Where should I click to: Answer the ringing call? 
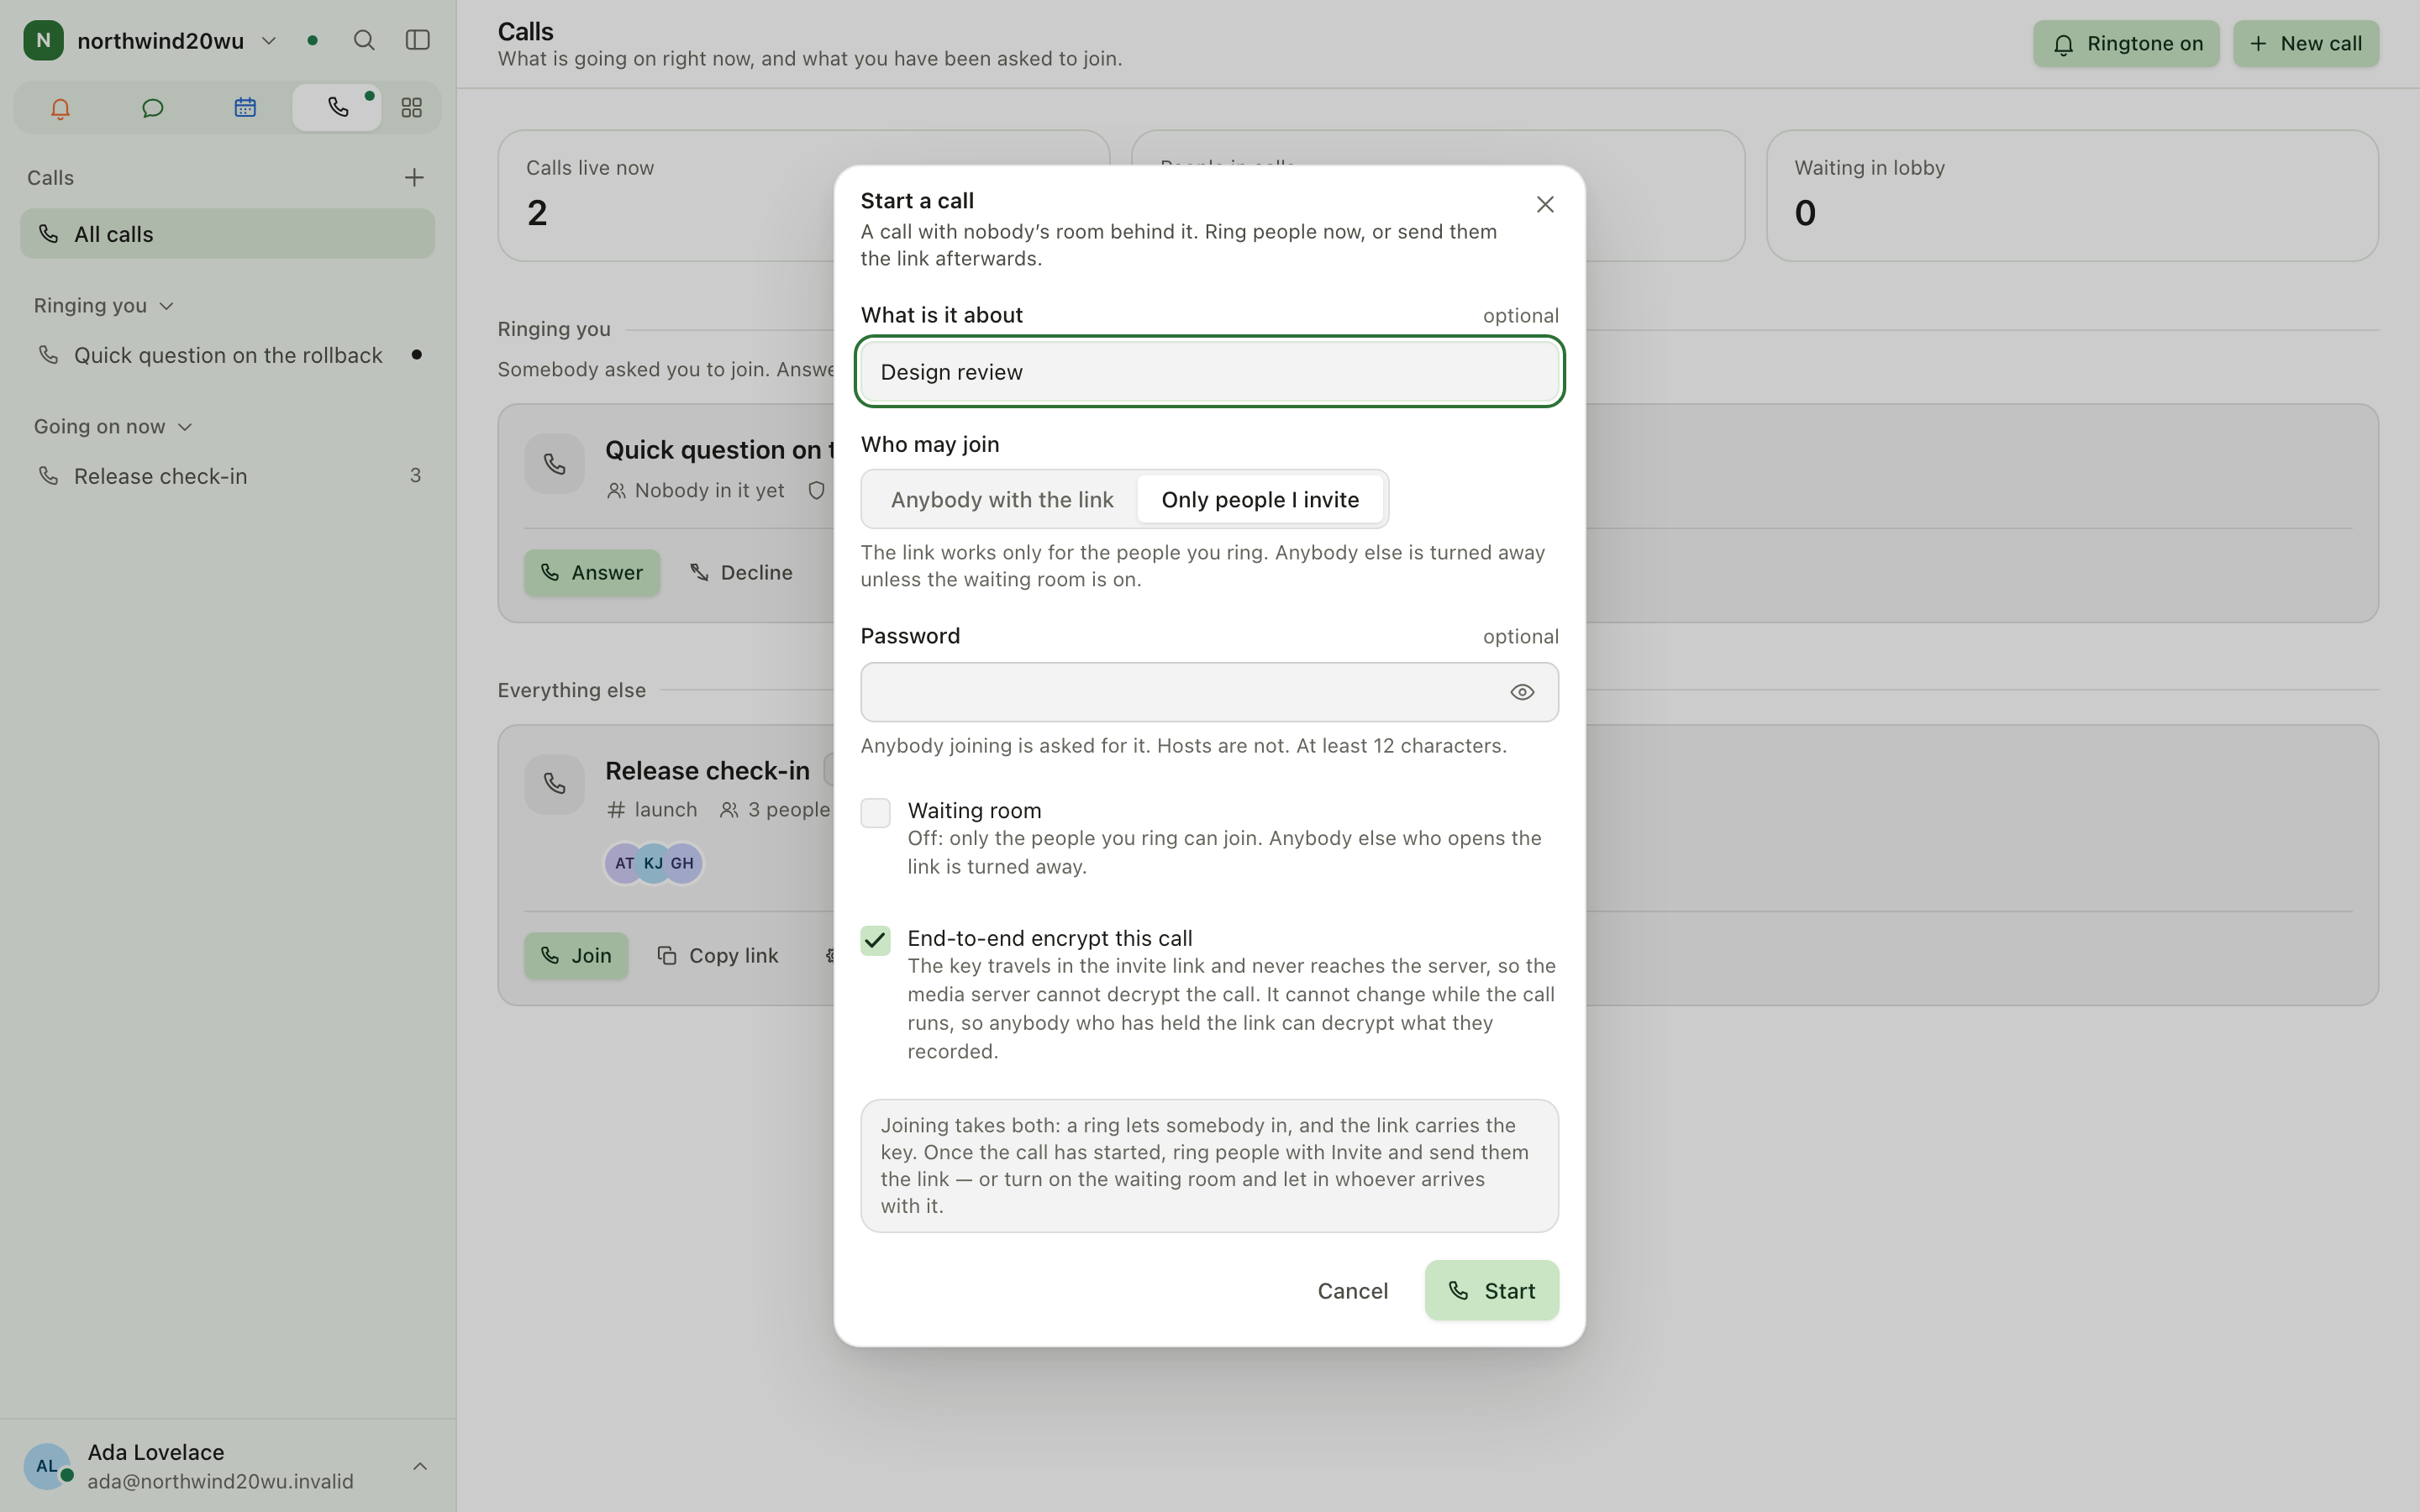592,573
